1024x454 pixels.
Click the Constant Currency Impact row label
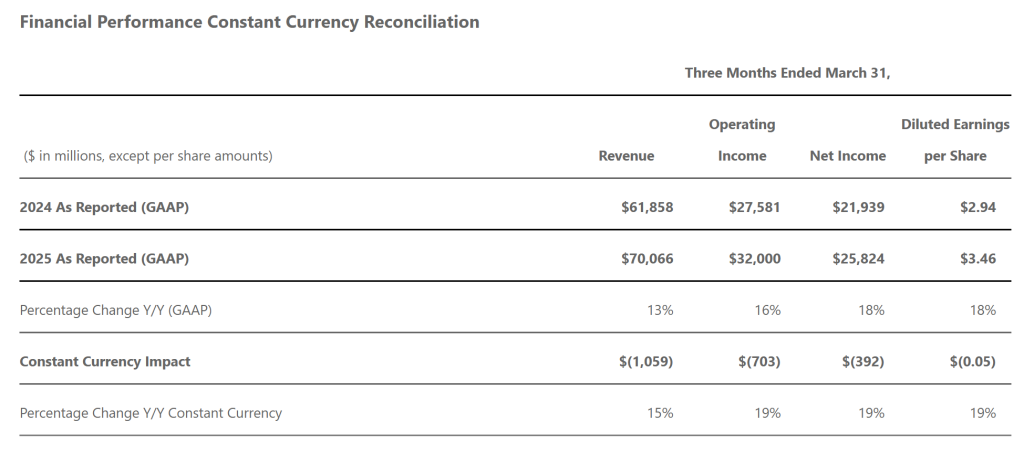[x=105, y=361]
